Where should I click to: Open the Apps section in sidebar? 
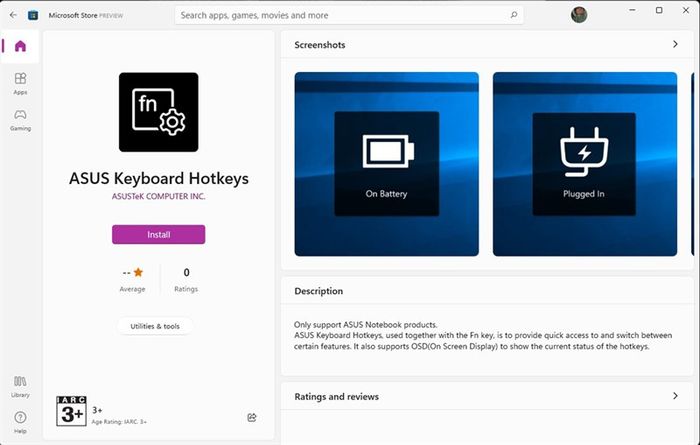click(x=20, y=83)
